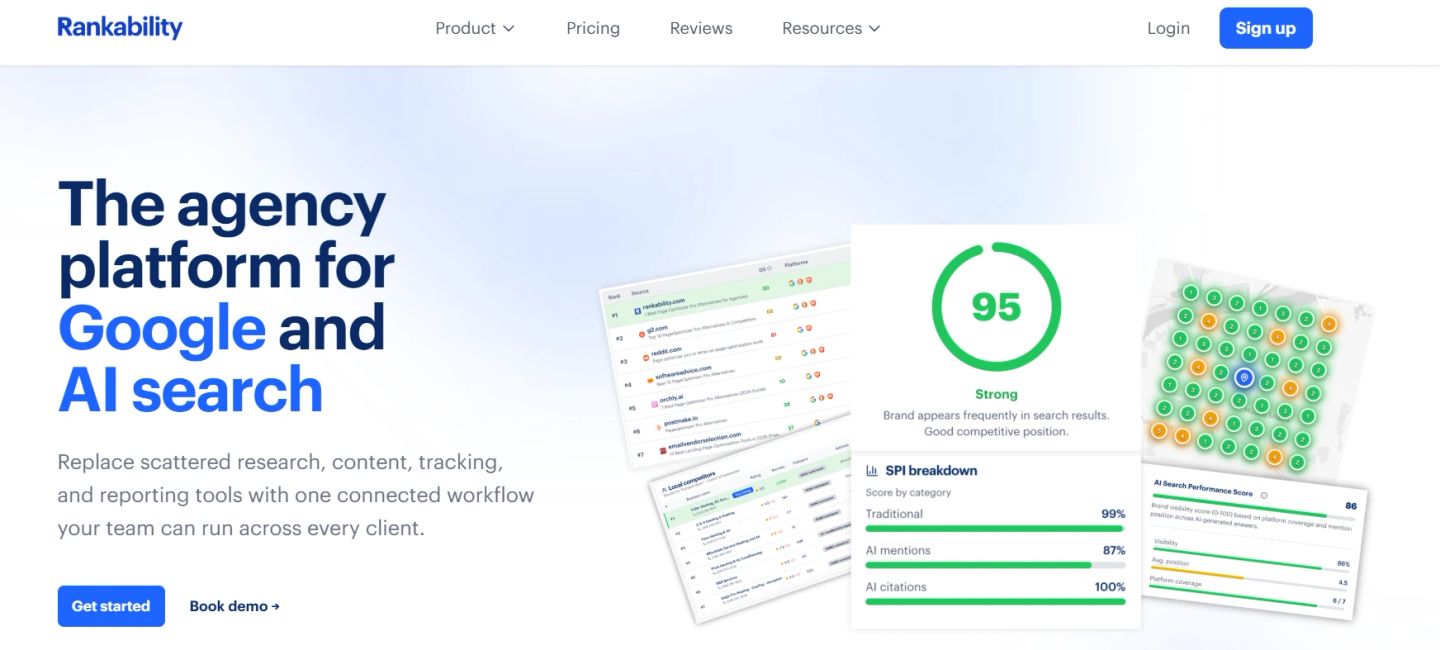Click the Login link
This screenshot has height=650, width=1440.
click(x=1168, y=28)
